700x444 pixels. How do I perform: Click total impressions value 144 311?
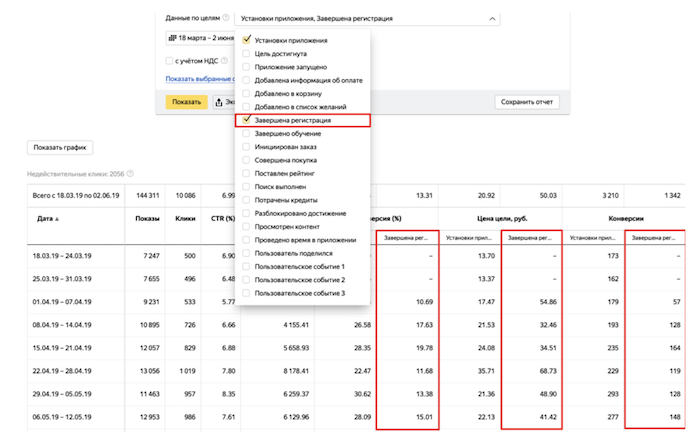point(148,195)
